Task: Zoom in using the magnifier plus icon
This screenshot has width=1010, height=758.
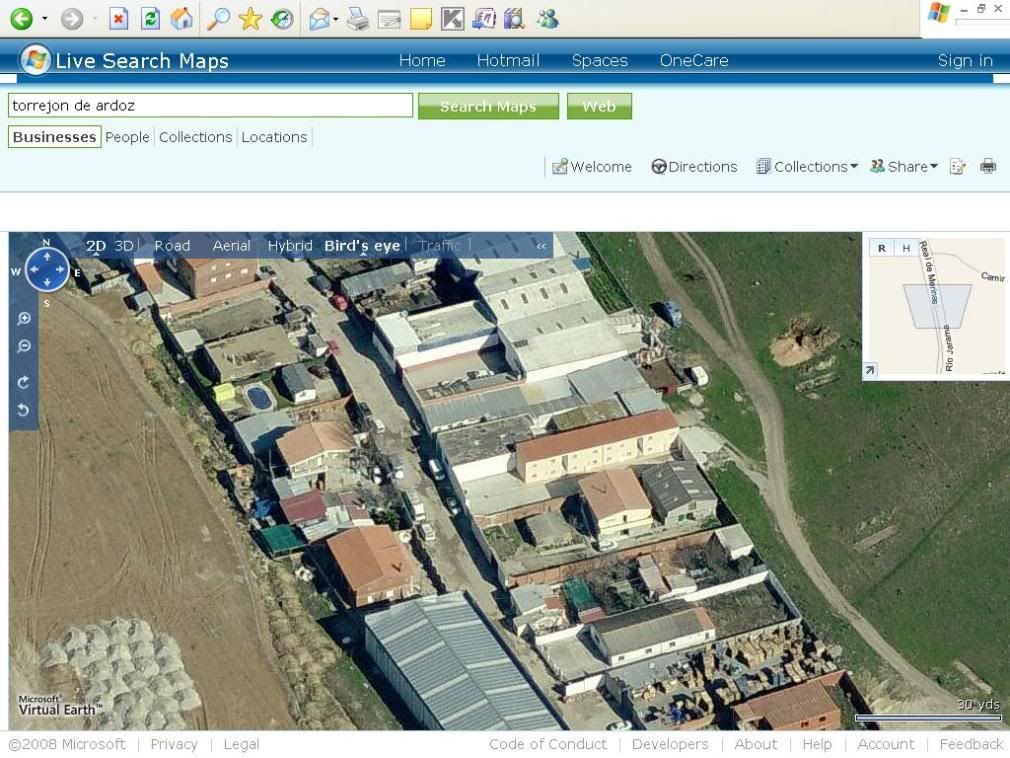Action: click(24, 319)
